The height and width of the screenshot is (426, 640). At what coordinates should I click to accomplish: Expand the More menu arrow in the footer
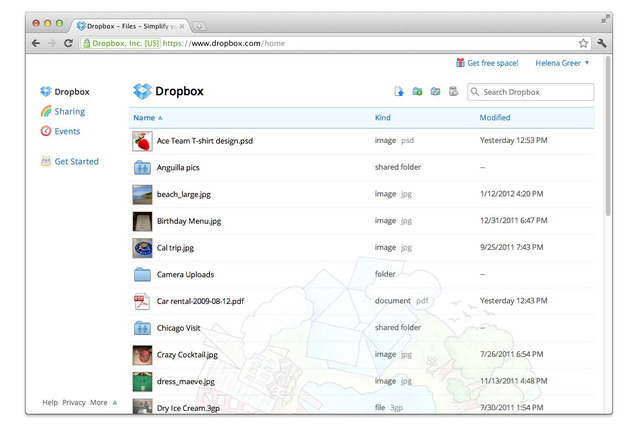(115, 403)
